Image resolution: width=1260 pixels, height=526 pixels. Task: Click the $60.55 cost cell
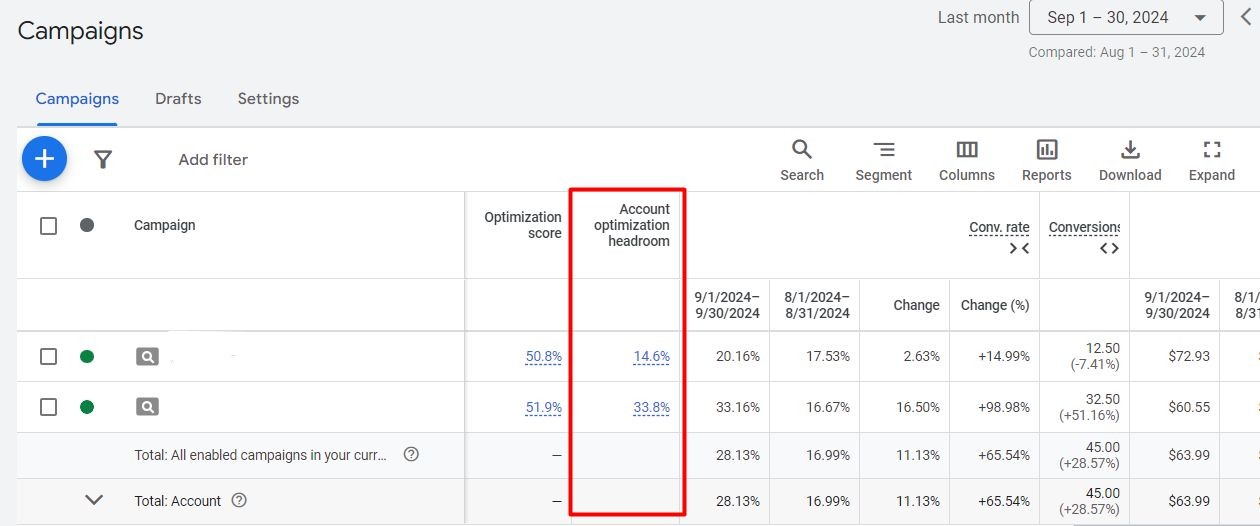(1189, 407)
